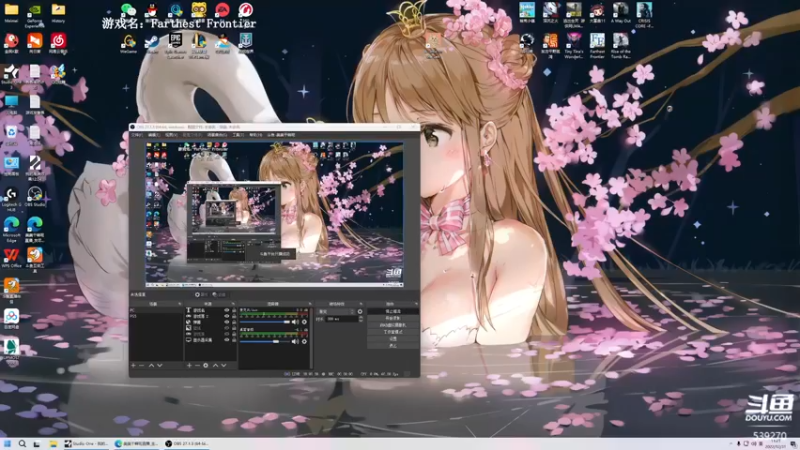Image resolution: width=800 pixels, height=450 pixels.
Task: Click the 工作室模式 studio mode button
Action: point(393,332)
